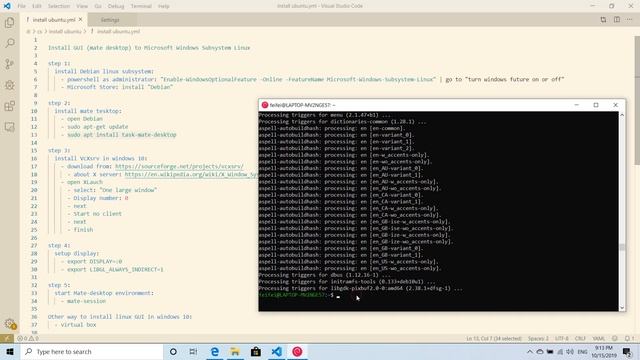The image size is (640, 360).
Task: Click the Ln 13 cursor position status item
Action: click(x=494, y=338)
